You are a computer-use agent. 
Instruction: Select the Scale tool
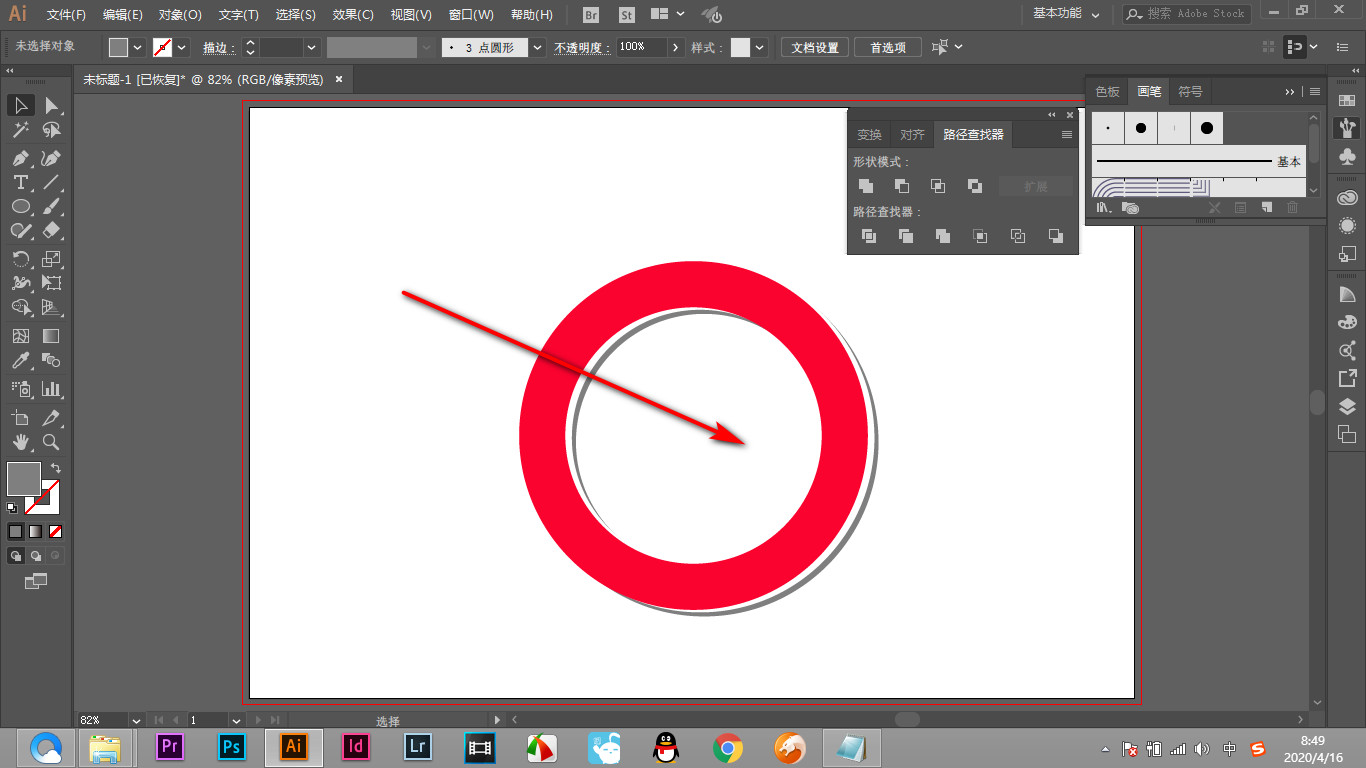tap(52, 259)
